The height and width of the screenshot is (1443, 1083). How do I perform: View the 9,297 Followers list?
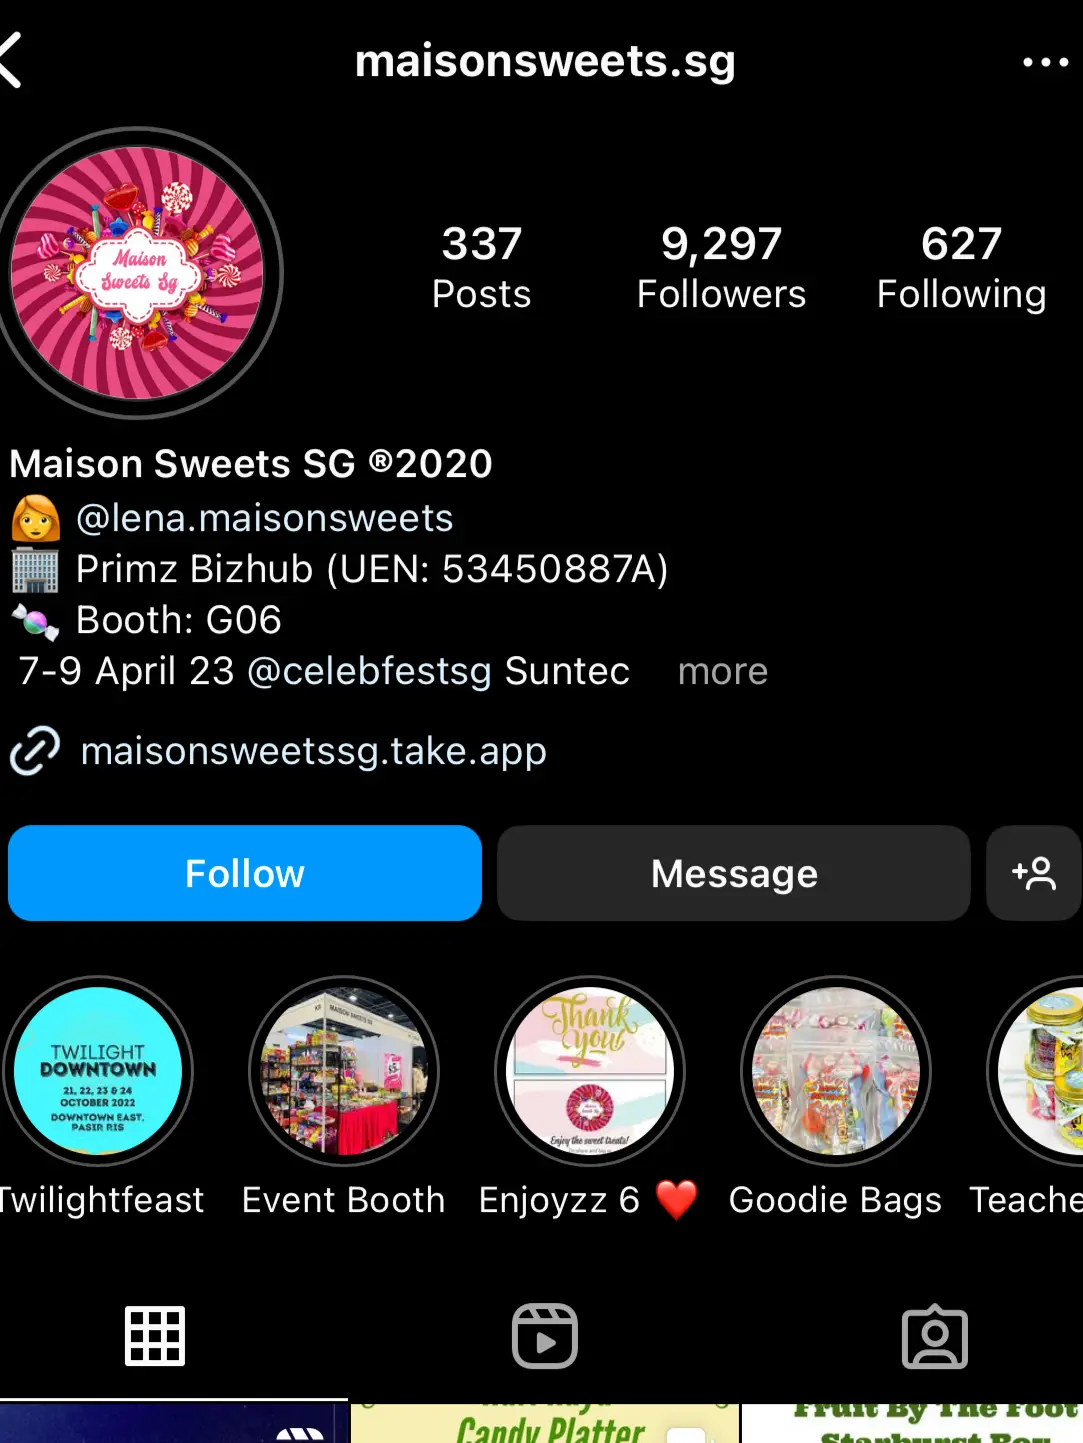pyautogui.click(x=721, y=267)
